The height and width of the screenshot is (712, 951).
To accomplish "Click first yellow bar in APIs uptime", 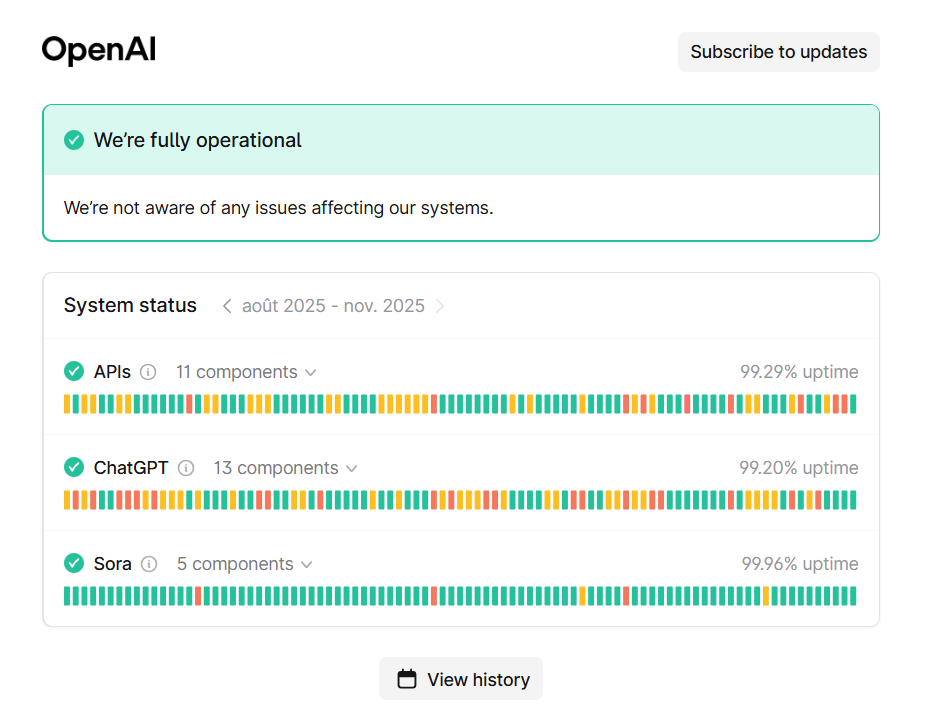I will point(67,404).
